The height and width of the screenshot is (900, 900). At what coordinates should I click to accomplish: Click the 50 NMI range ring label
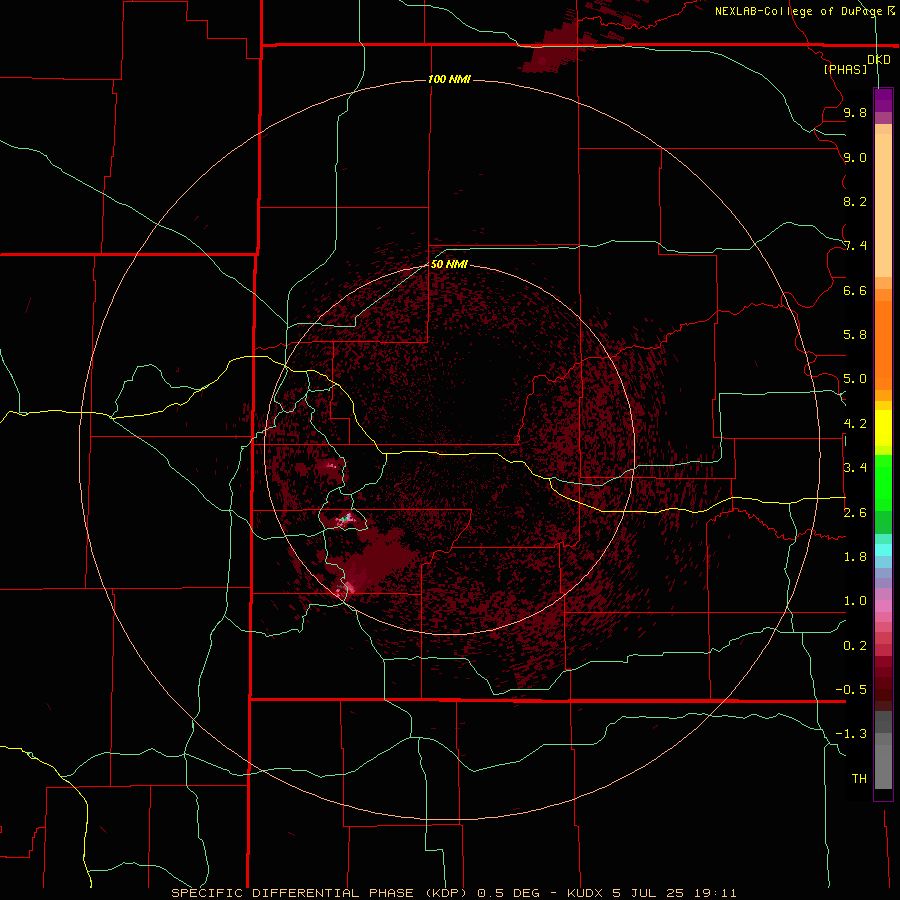click(x=449, y=264)
